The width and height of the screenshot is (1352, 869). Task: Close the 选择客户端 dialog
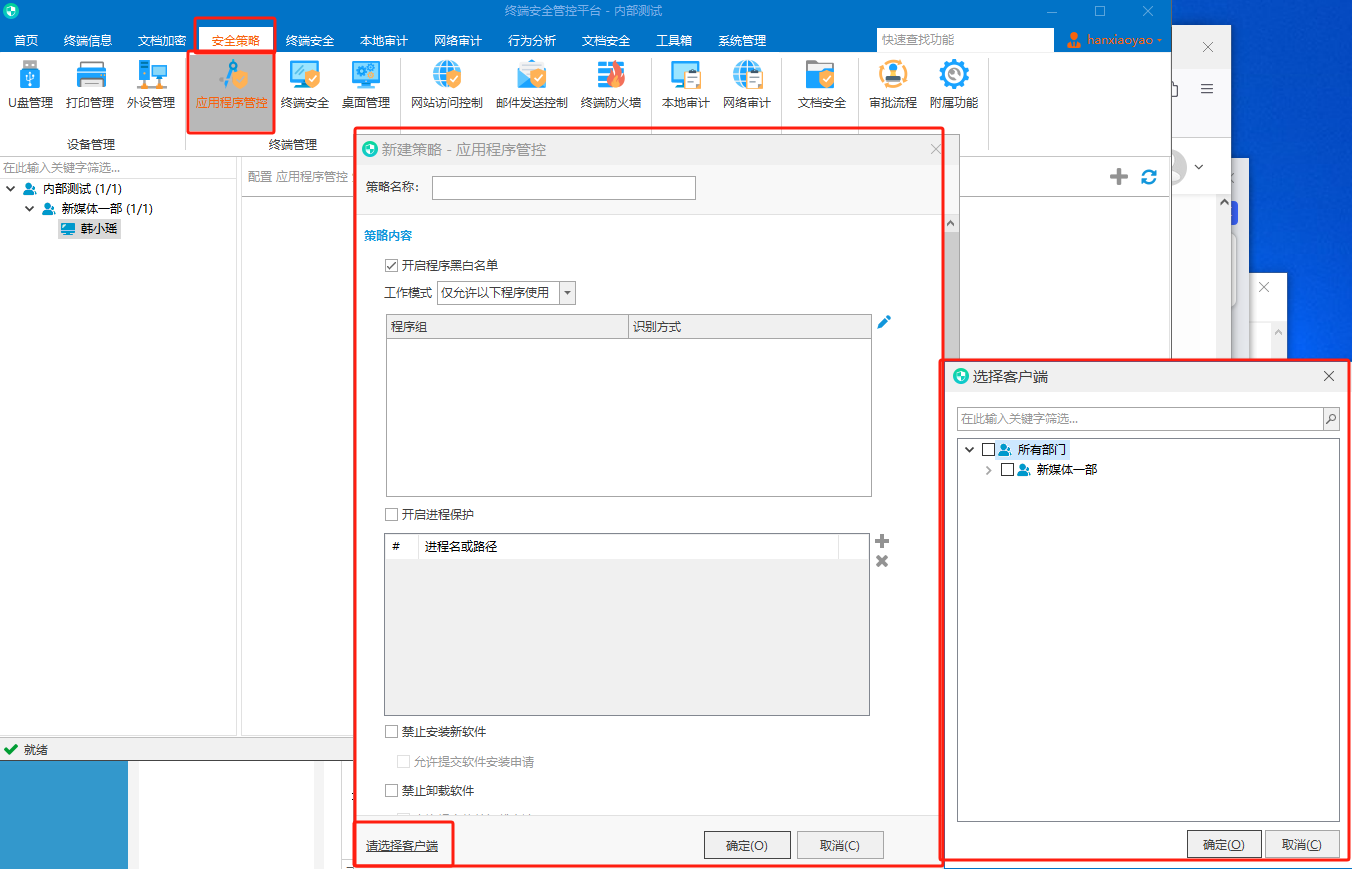[x=1329, y=377]
